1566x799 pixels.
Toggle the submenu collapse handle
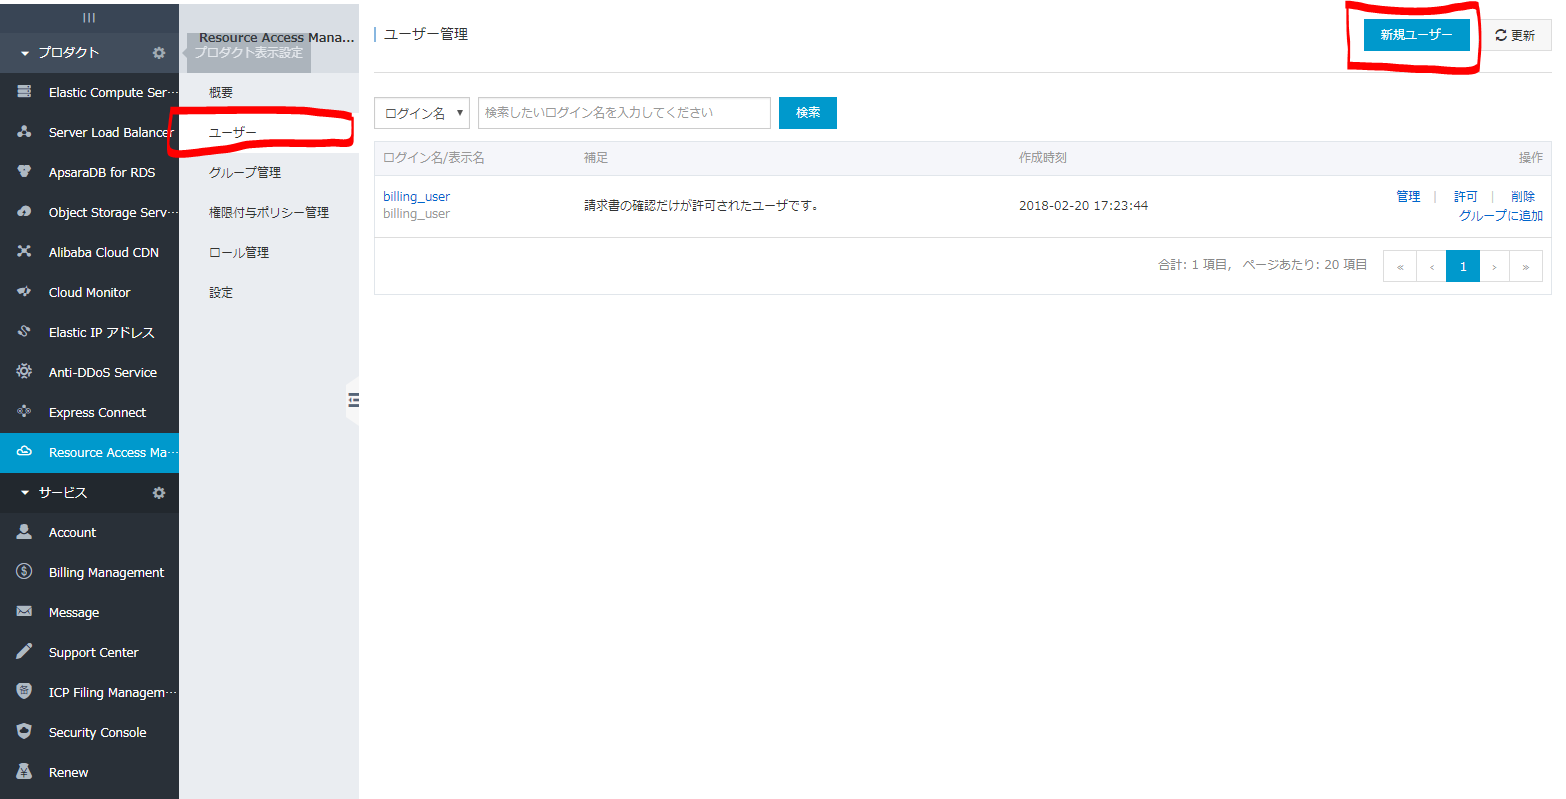tap(352, 401)
